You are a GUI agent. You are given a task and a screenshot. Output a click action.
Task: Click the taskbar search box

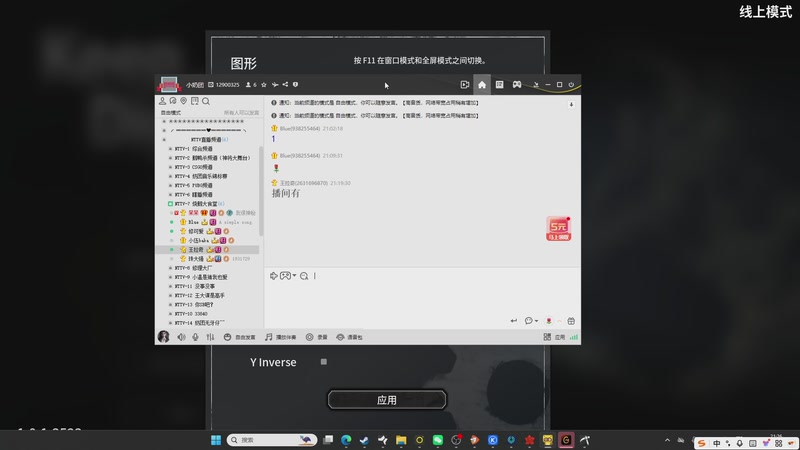pyautogui.click(x=272, y=440)
